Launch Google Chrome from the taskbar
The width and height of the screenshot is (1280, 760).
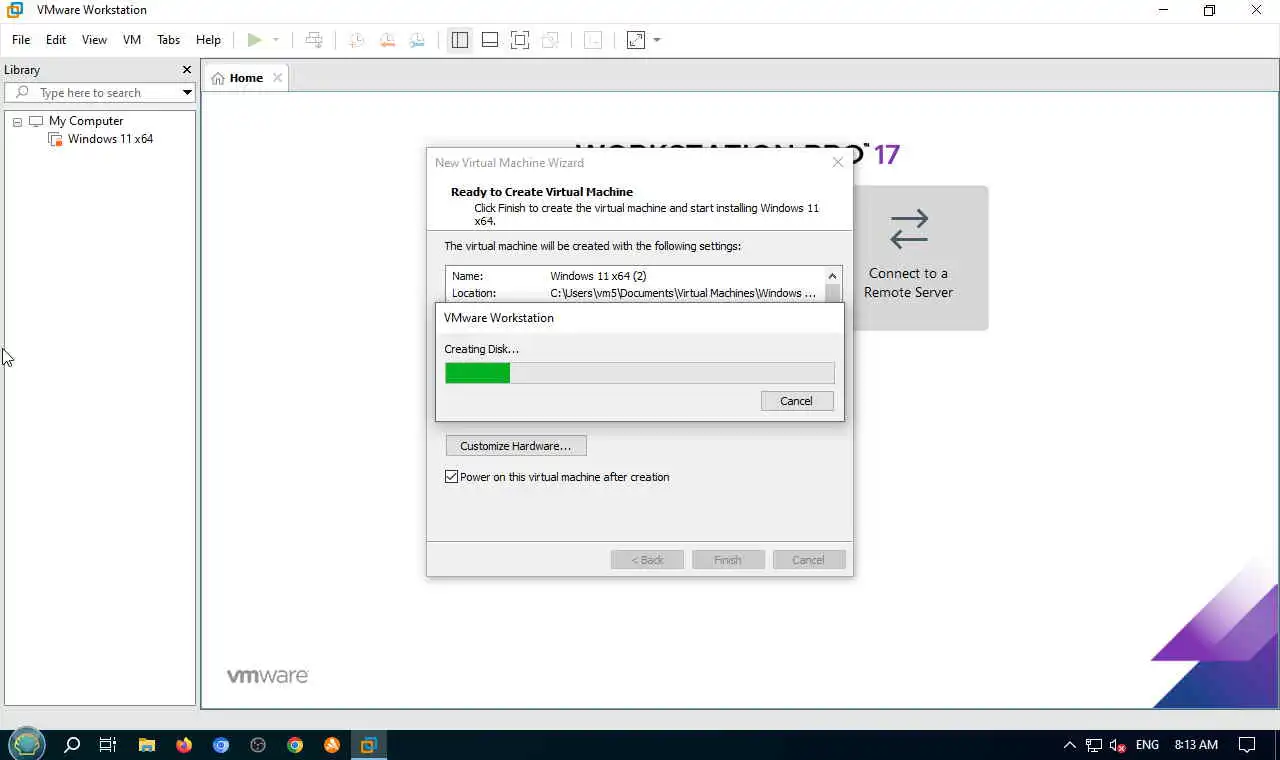[x=295, y=745]
